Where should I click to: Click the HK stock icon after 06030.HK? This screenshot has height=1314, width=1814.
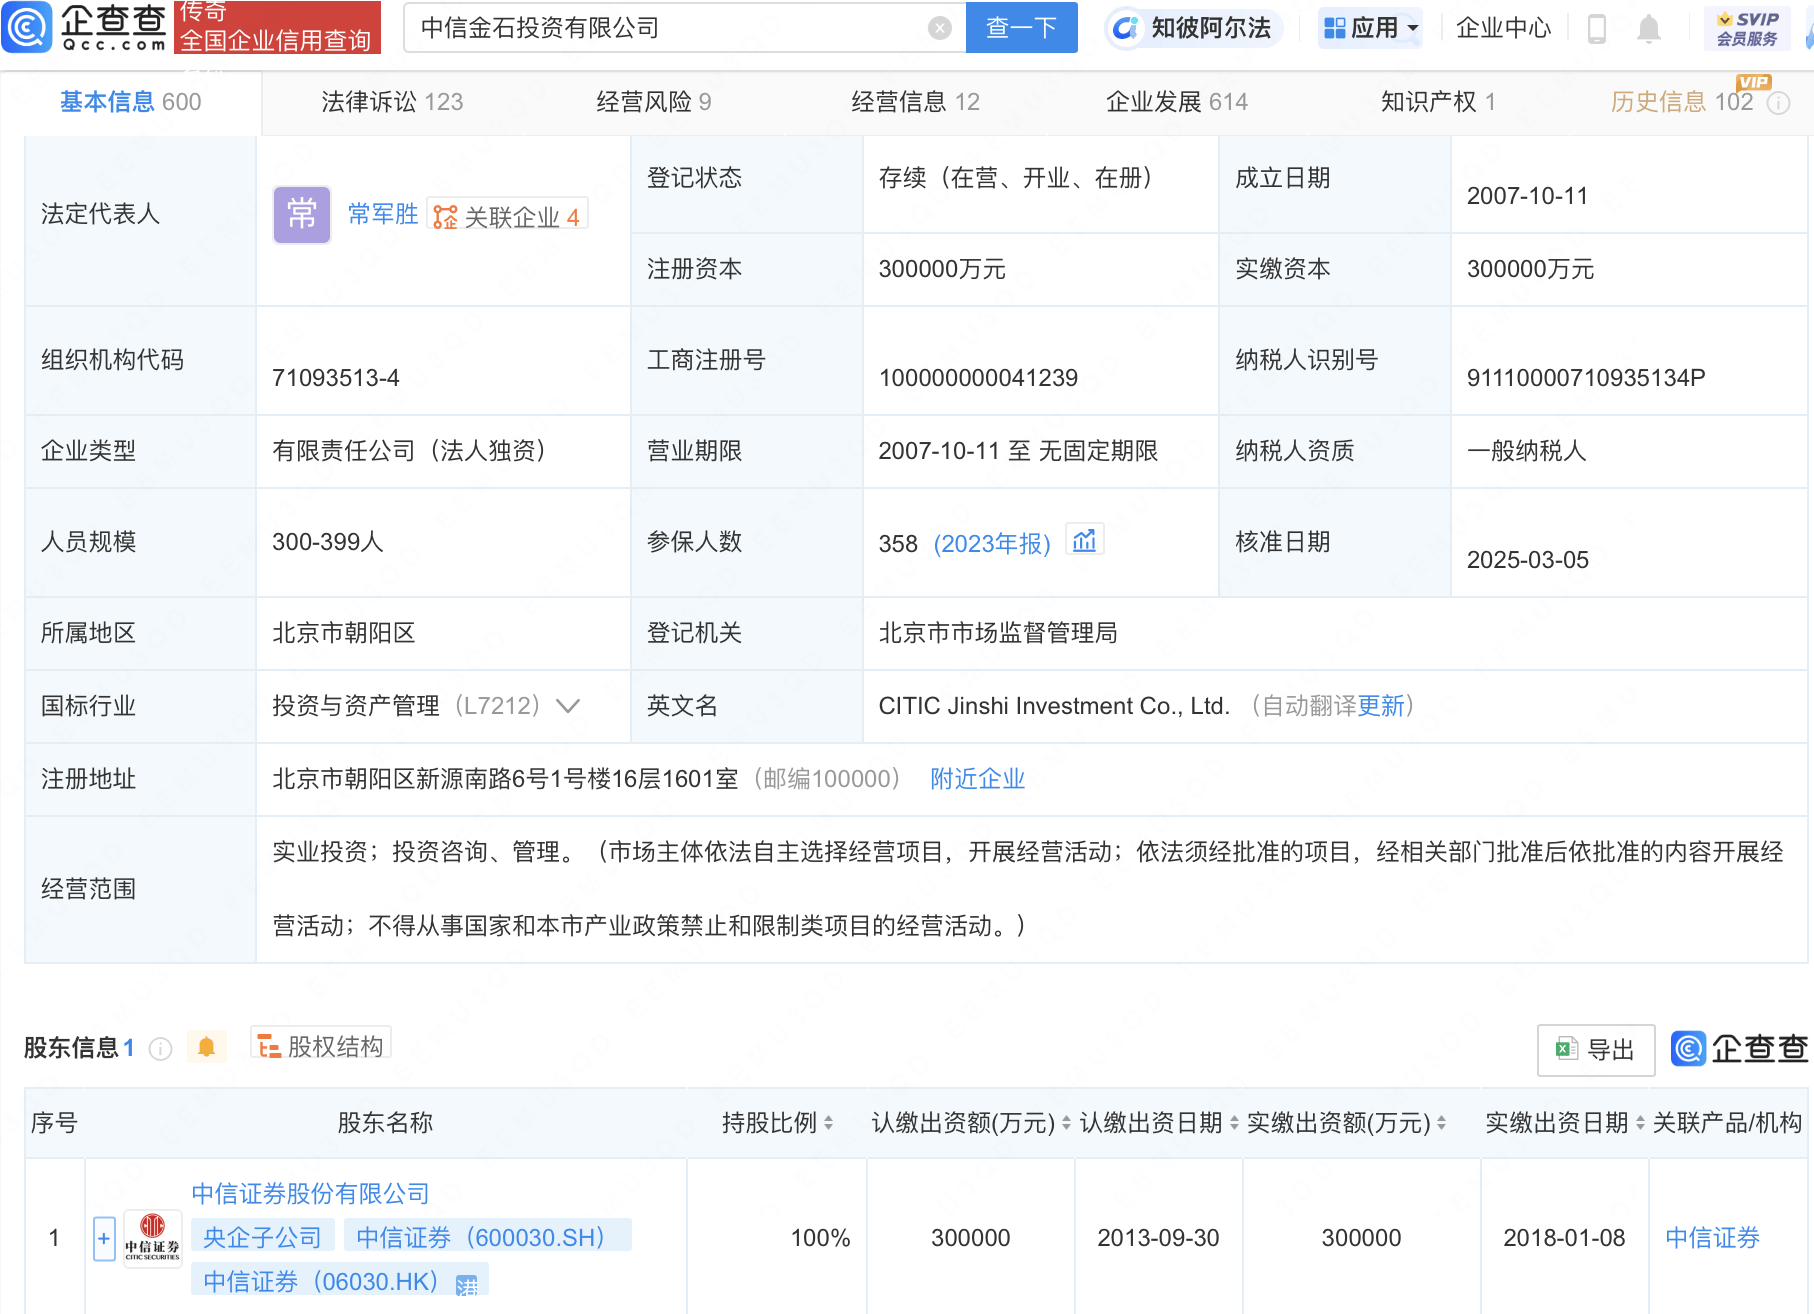pyautogui.click(x=466, y=1285)
